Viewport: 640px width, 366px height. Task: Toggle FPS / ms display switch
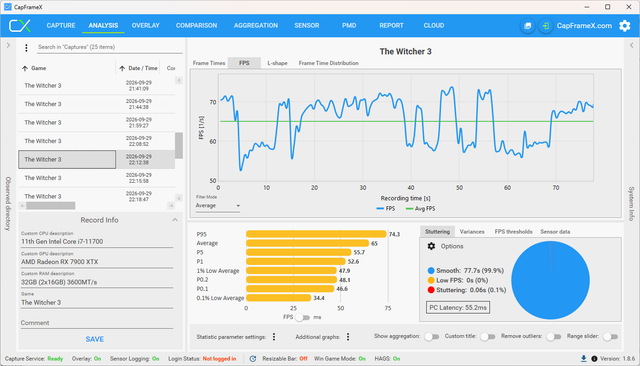click(302, 317)
